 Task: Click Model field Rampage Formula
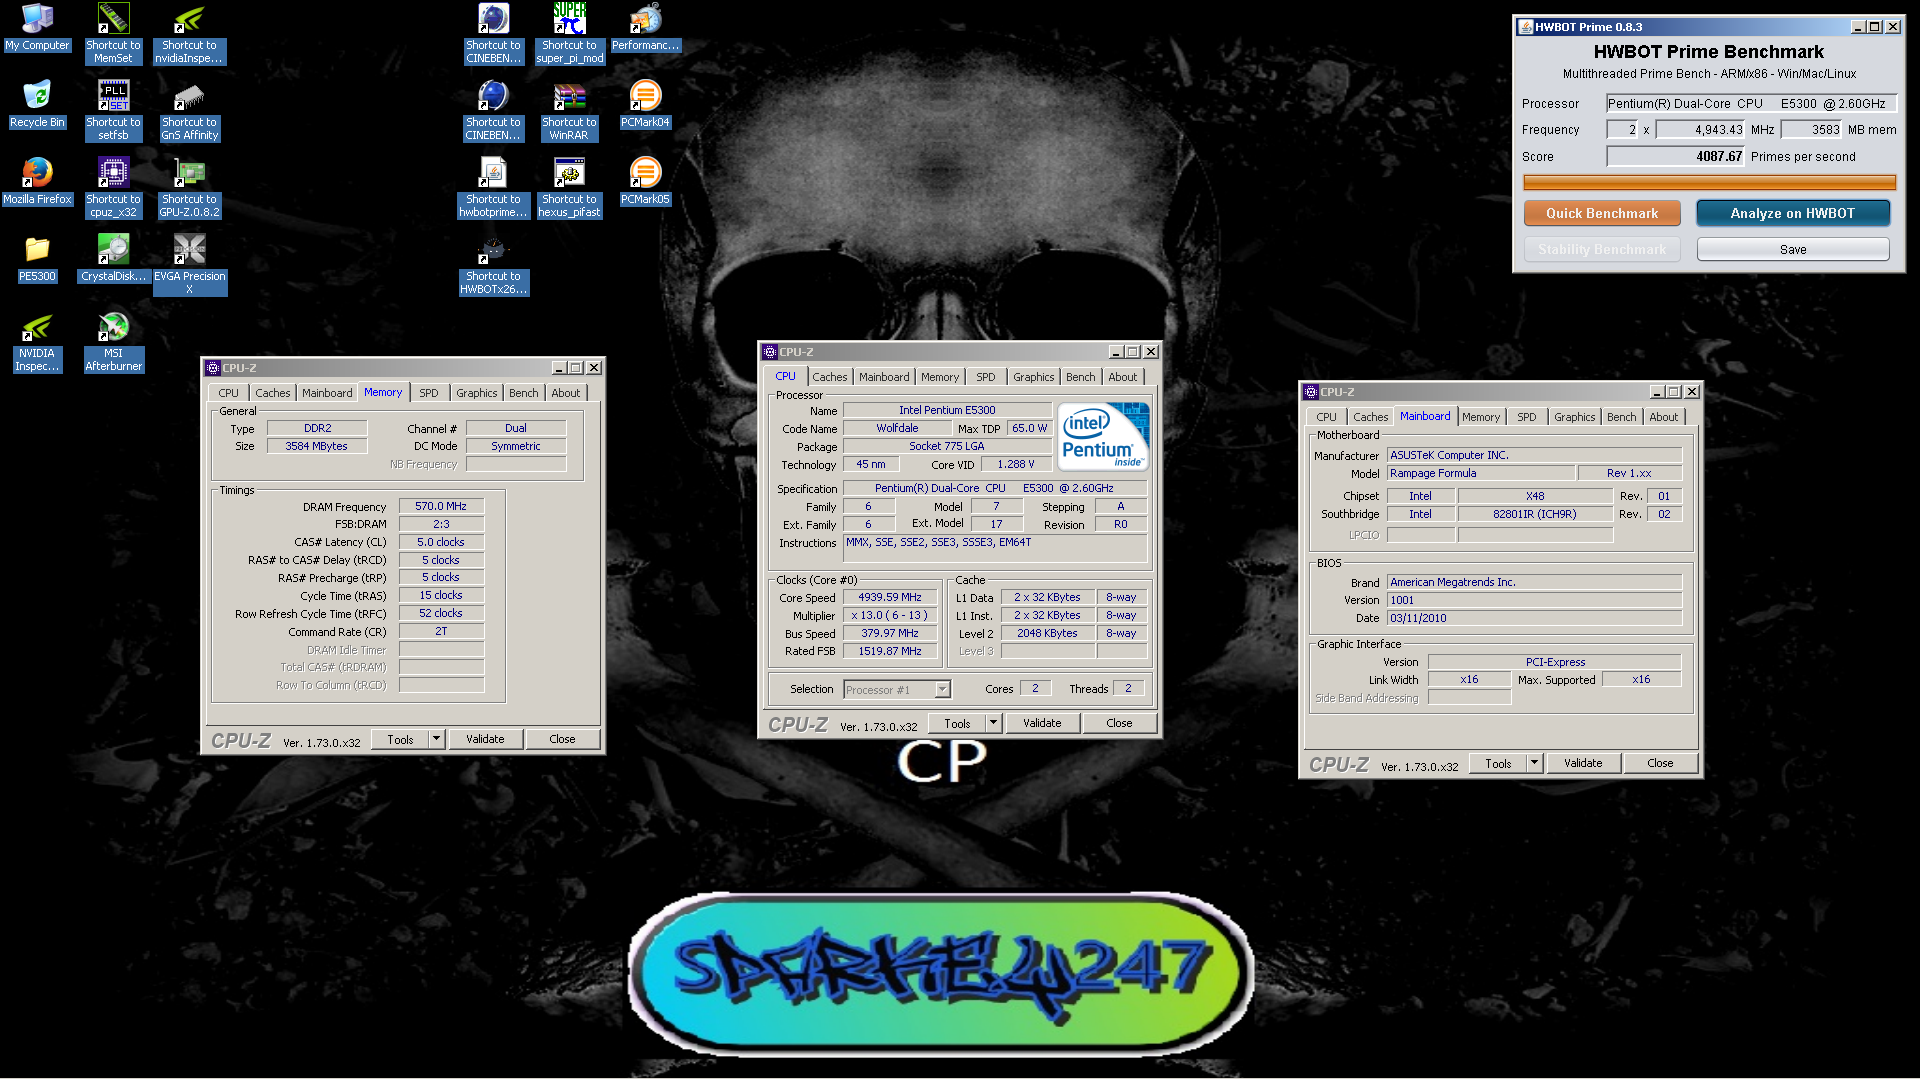(1480, 473)
